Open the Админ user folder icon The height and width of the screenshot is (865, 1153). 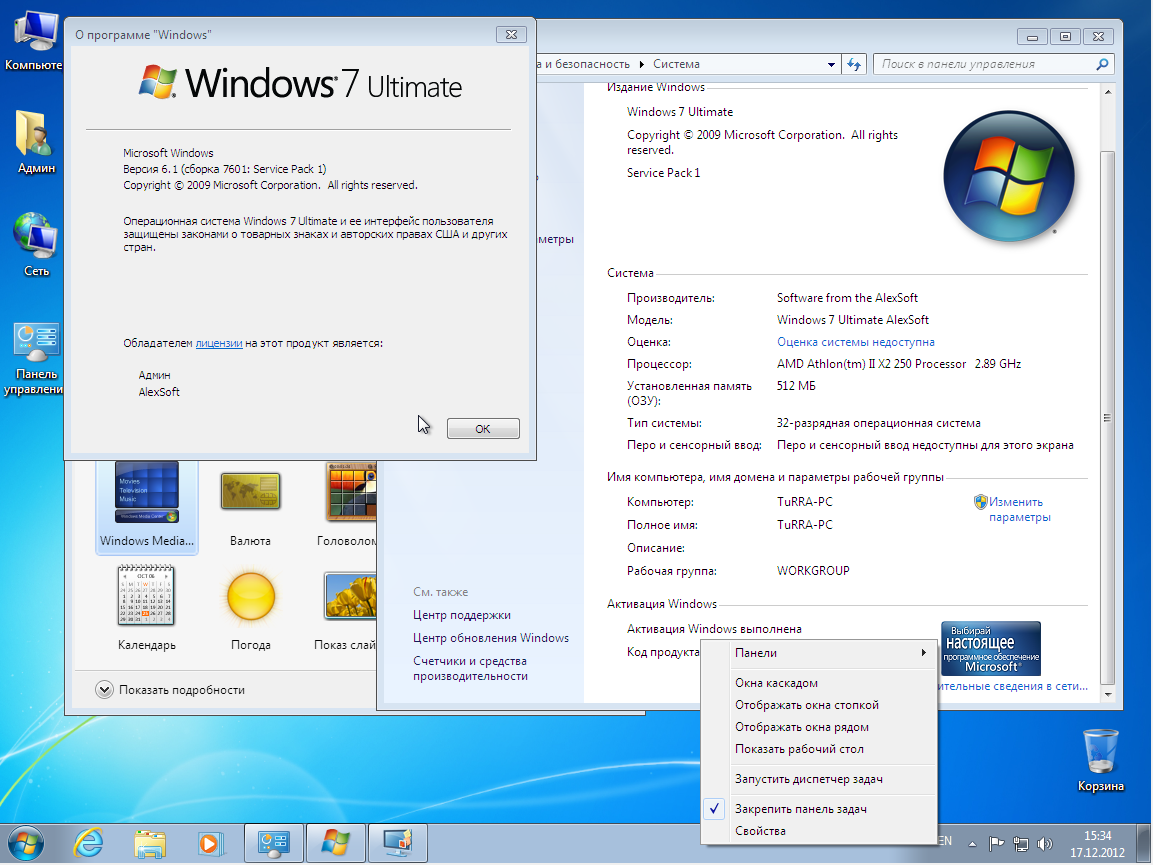[35, 142]
